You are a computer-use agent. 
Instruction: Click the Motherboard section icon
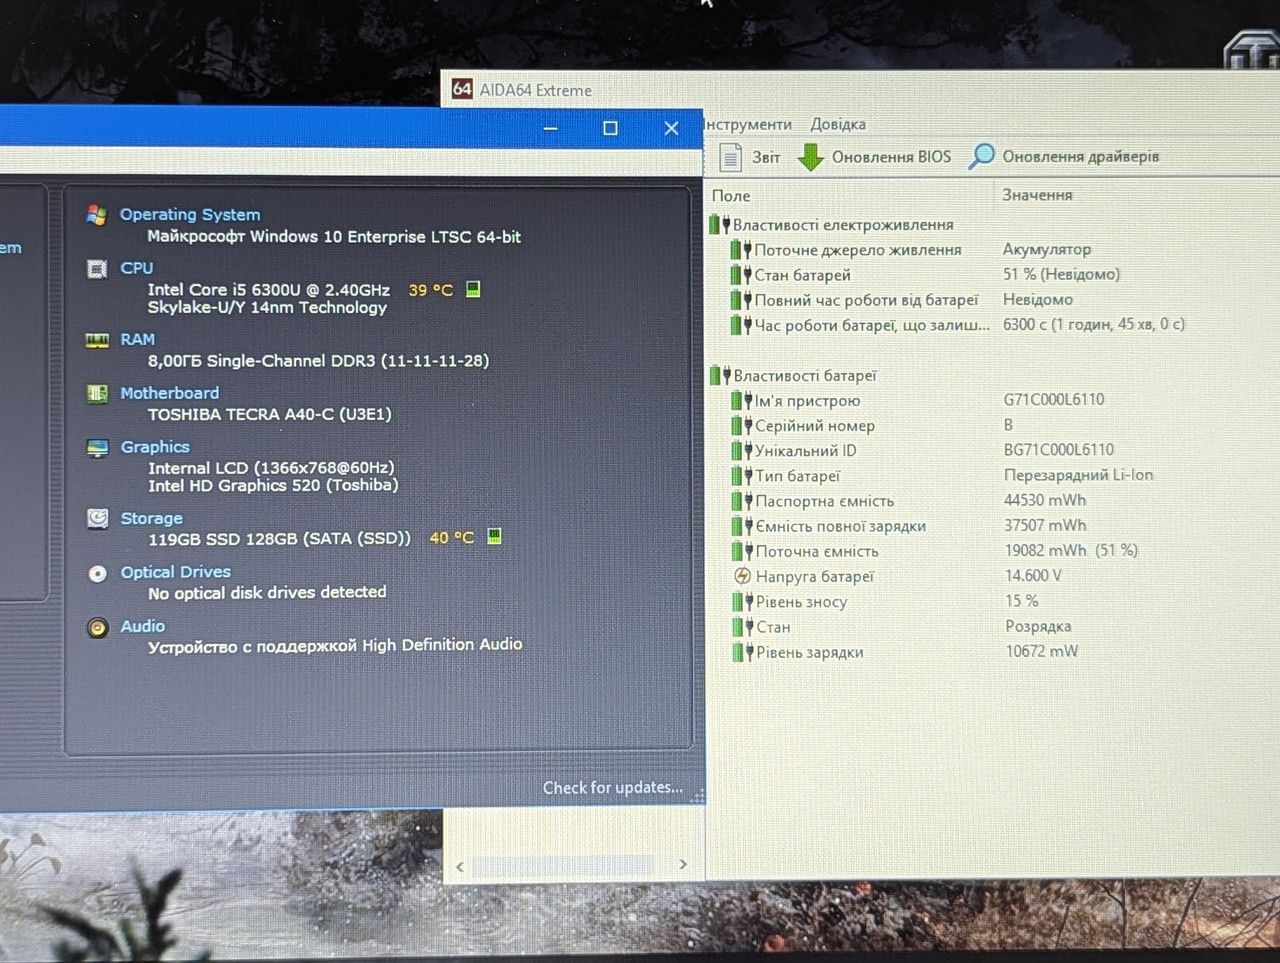97,393
